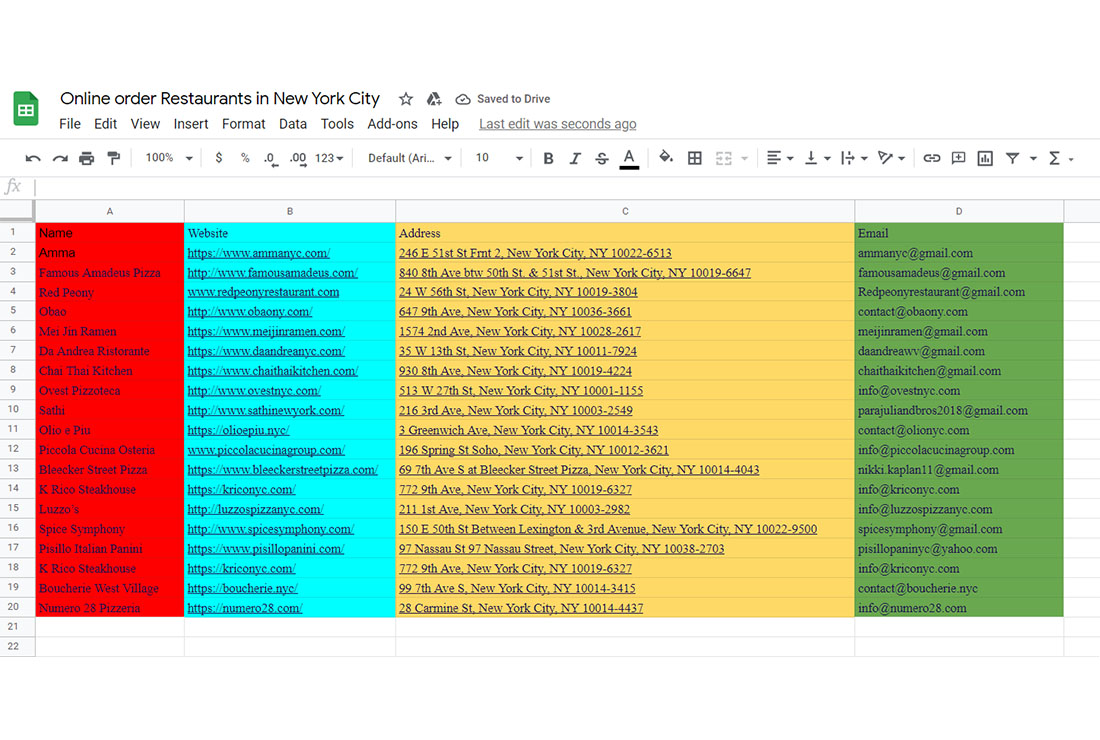Insert a chart
The image size is (1100, 740).
coord(985,159)
